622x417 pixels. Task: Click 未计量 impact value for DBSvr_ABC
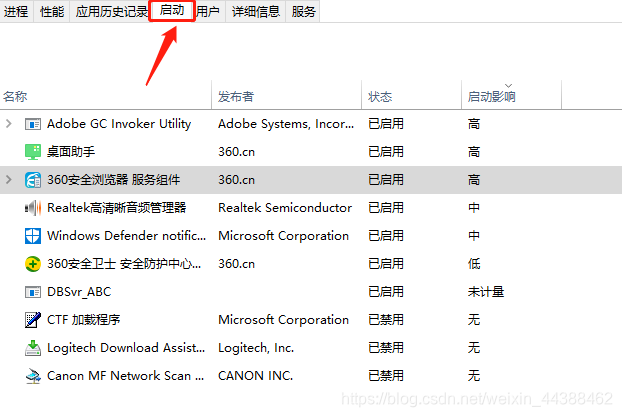click(x=486, y=292)
